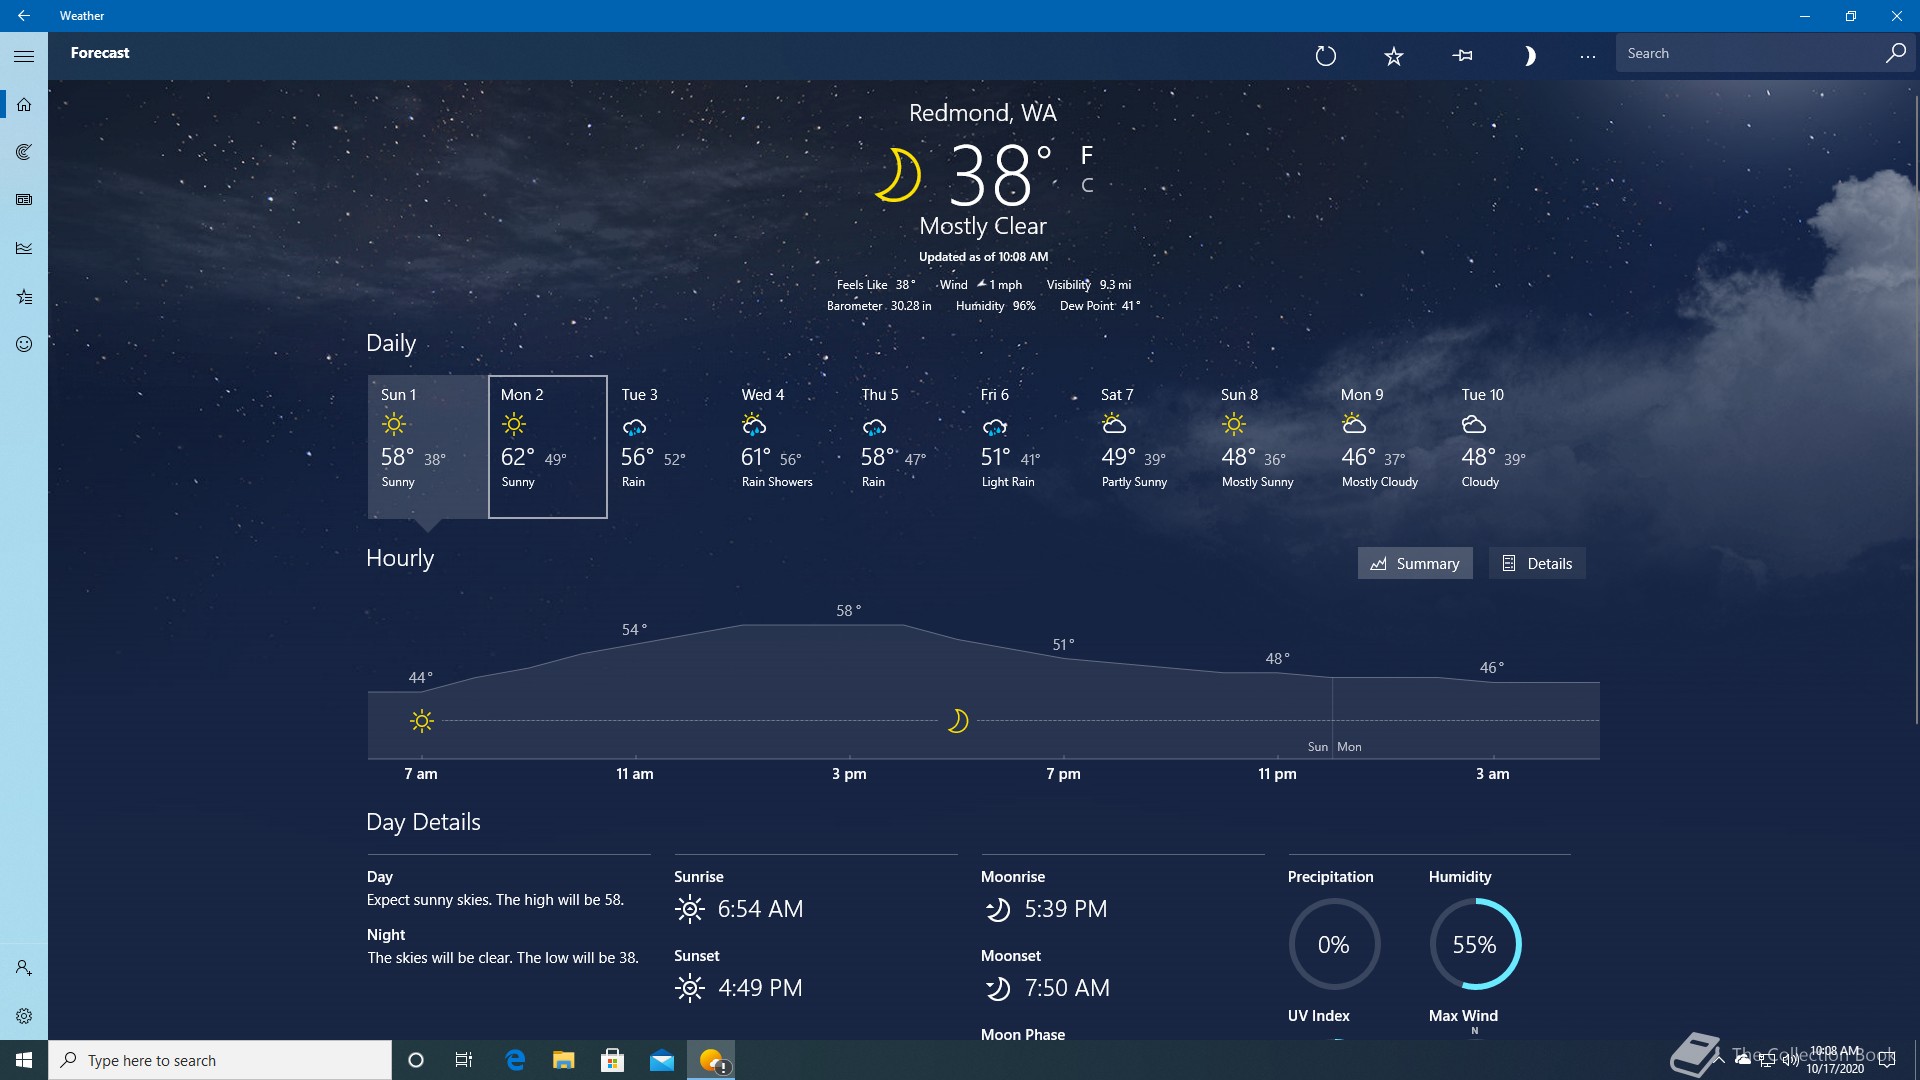This screenshot has width=1920, height=1080.
Task: Click the current conditions moon icon
Action: coord(898,175)
